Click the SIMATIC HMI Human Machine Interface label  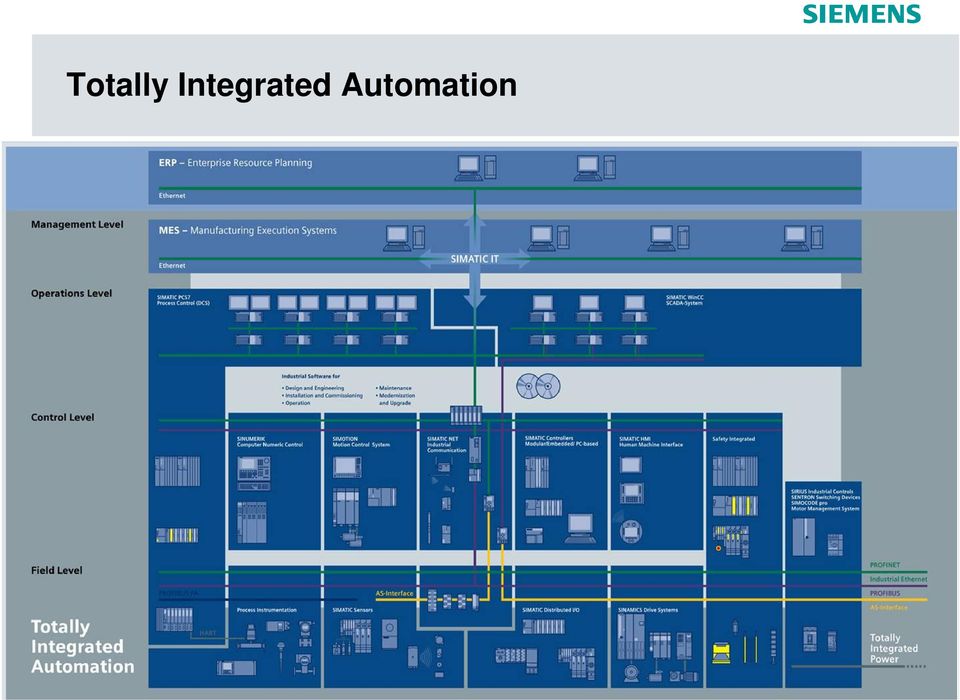pos(651,442)
